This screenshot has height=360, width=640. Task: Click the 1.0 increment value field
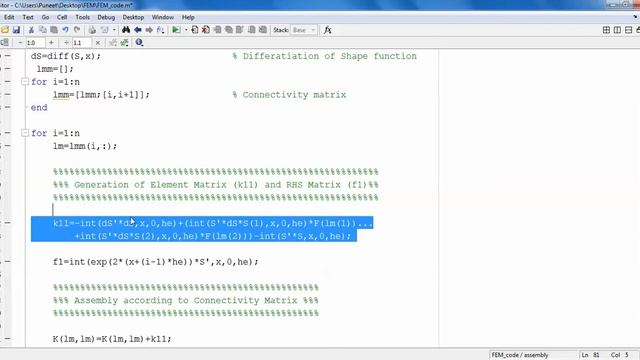pyautogui.click(x=36, y=42)
